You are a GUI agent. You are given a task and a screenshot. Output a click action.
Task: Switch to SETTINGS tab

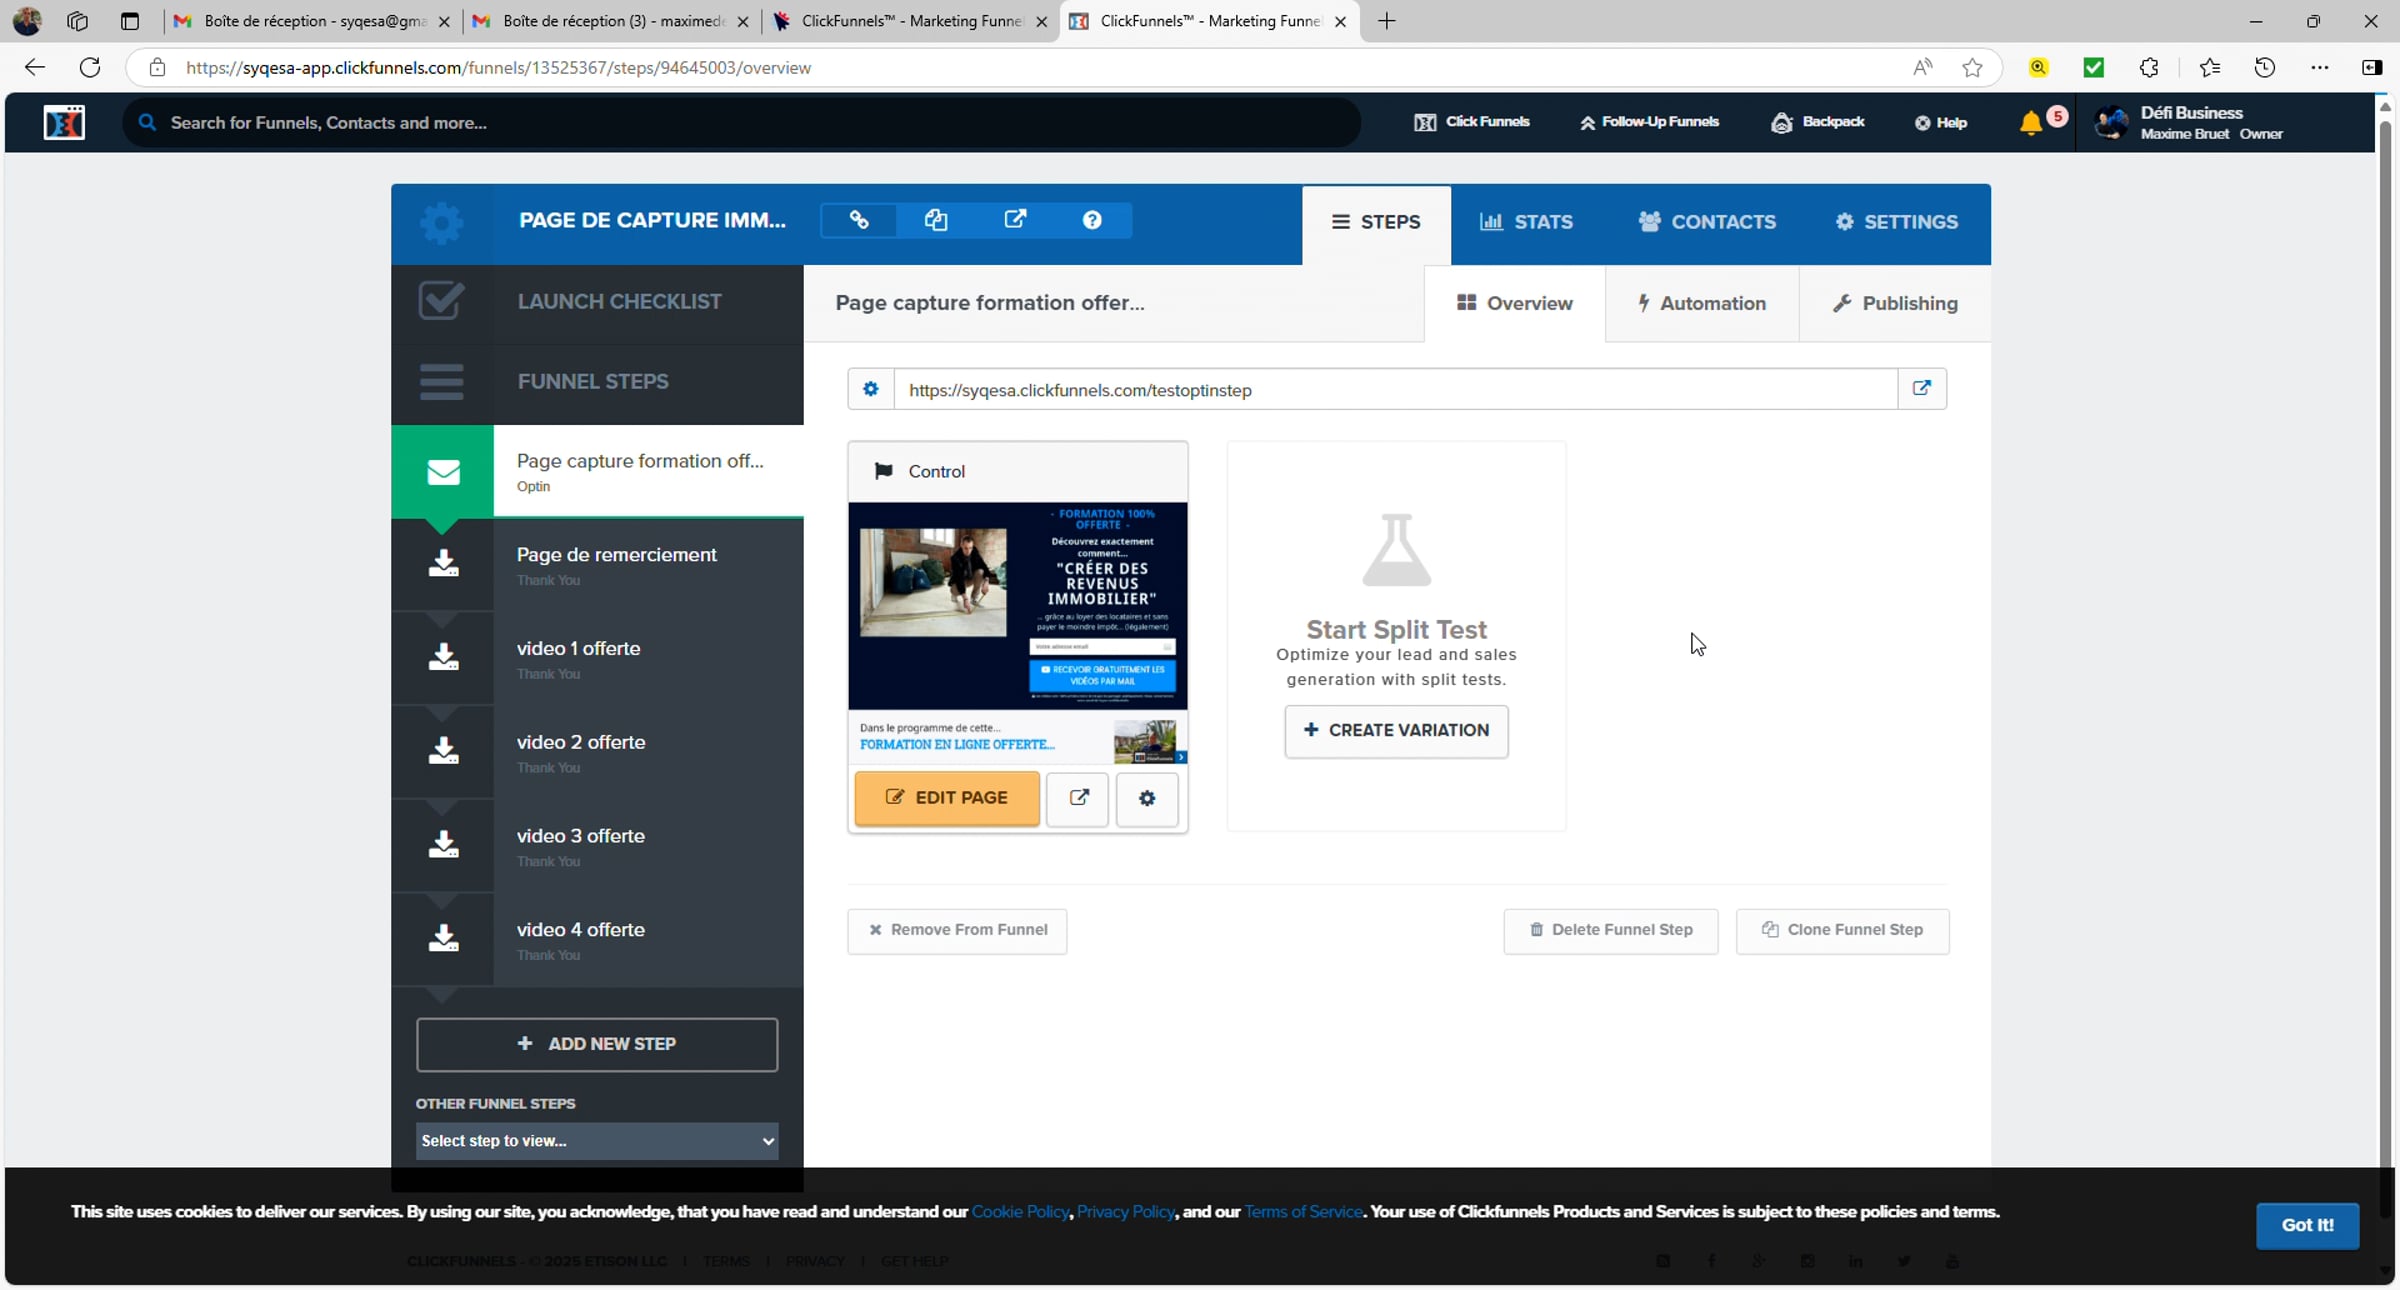coord(1897,222)
